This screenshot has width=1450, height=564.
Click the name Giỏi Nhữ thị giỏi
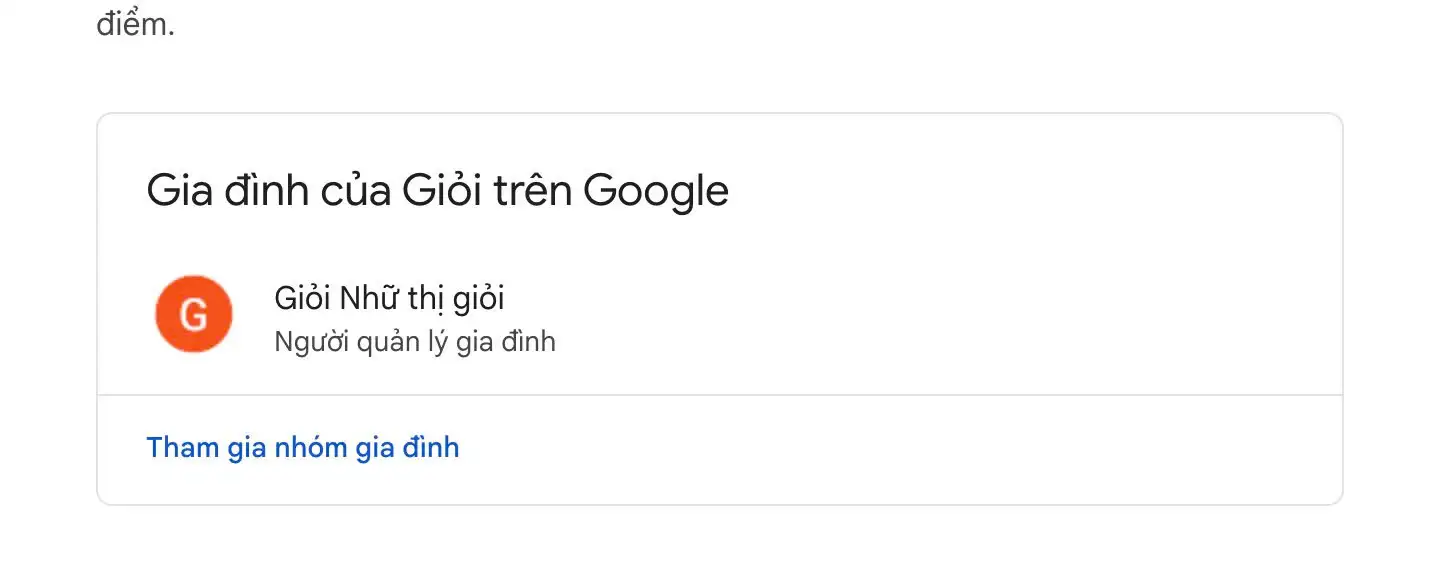pyautogui.click(x=389, y=298)
